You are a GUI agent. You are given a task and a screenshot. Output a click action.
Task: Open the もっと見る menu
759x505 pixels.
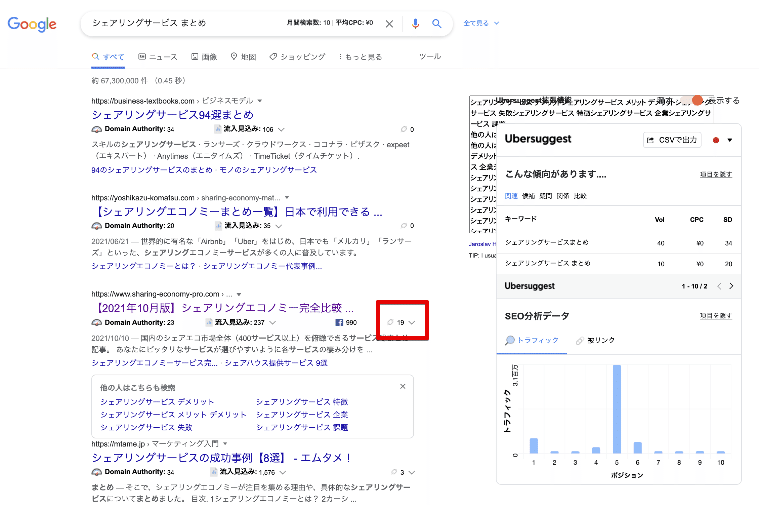pos(360,57)
